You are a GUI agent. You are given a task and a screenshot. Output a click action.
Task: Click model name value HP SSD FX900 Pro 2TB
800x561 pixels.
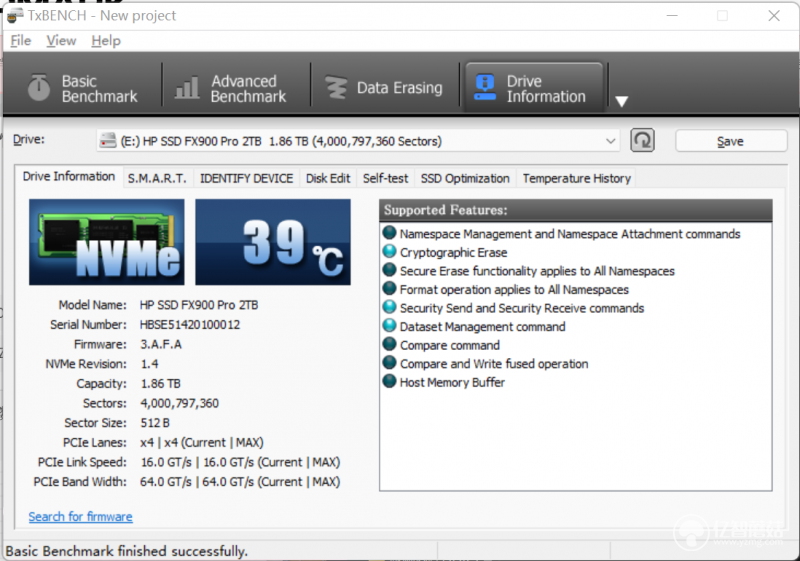199,305
